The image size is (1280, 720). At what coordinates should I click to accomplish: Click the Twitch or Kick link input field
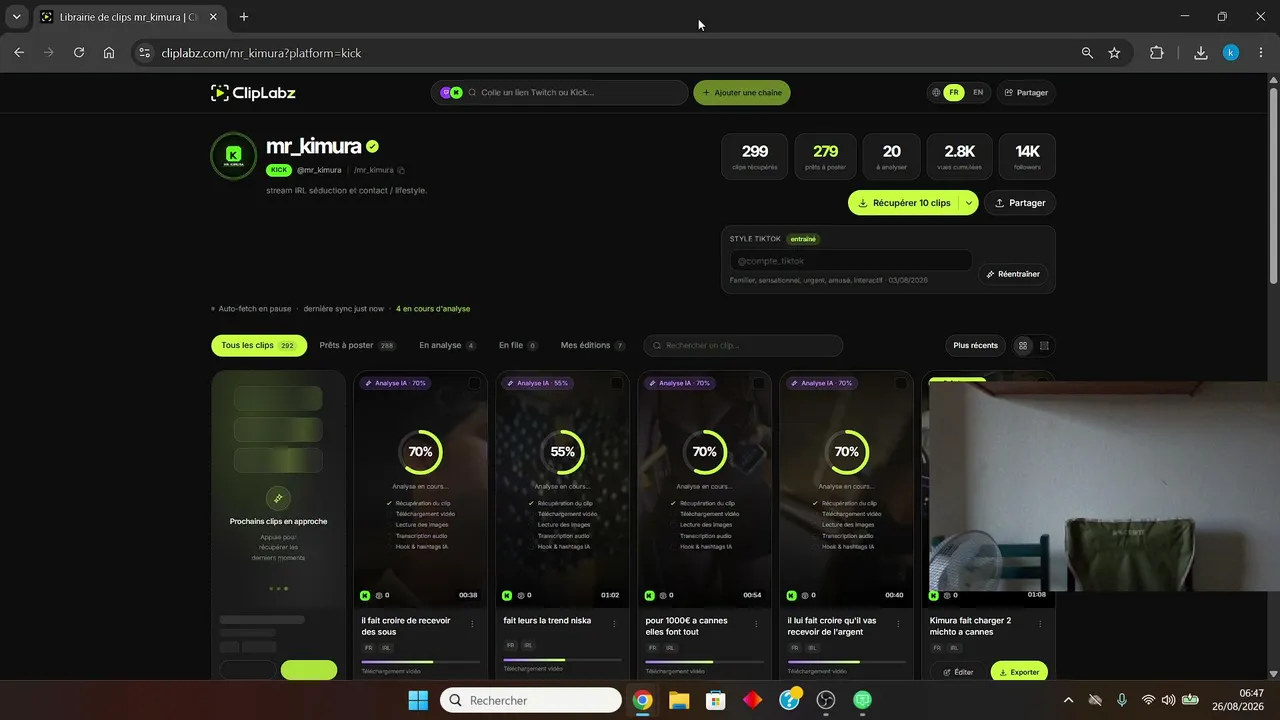click(x=560, y=93)
